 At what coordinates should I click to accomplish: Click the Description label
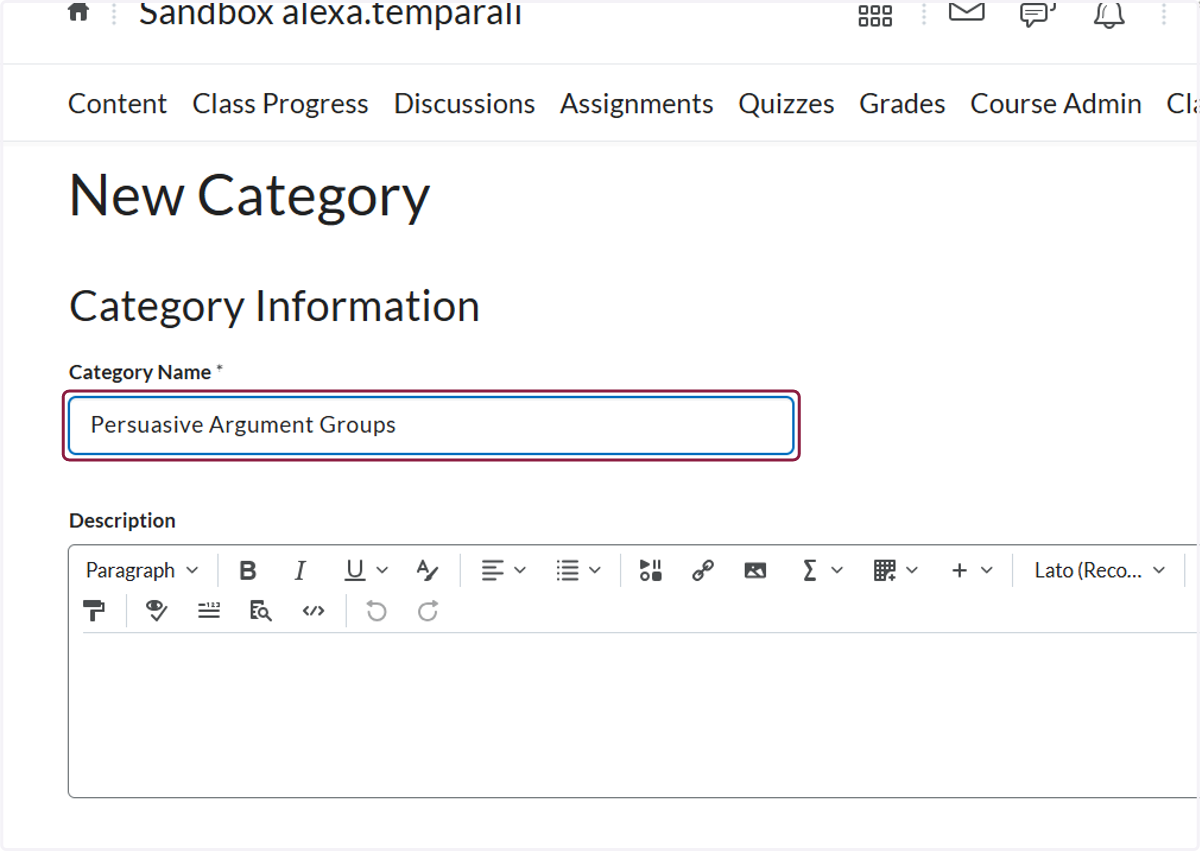pyautogui.click(x=122, y=521)
